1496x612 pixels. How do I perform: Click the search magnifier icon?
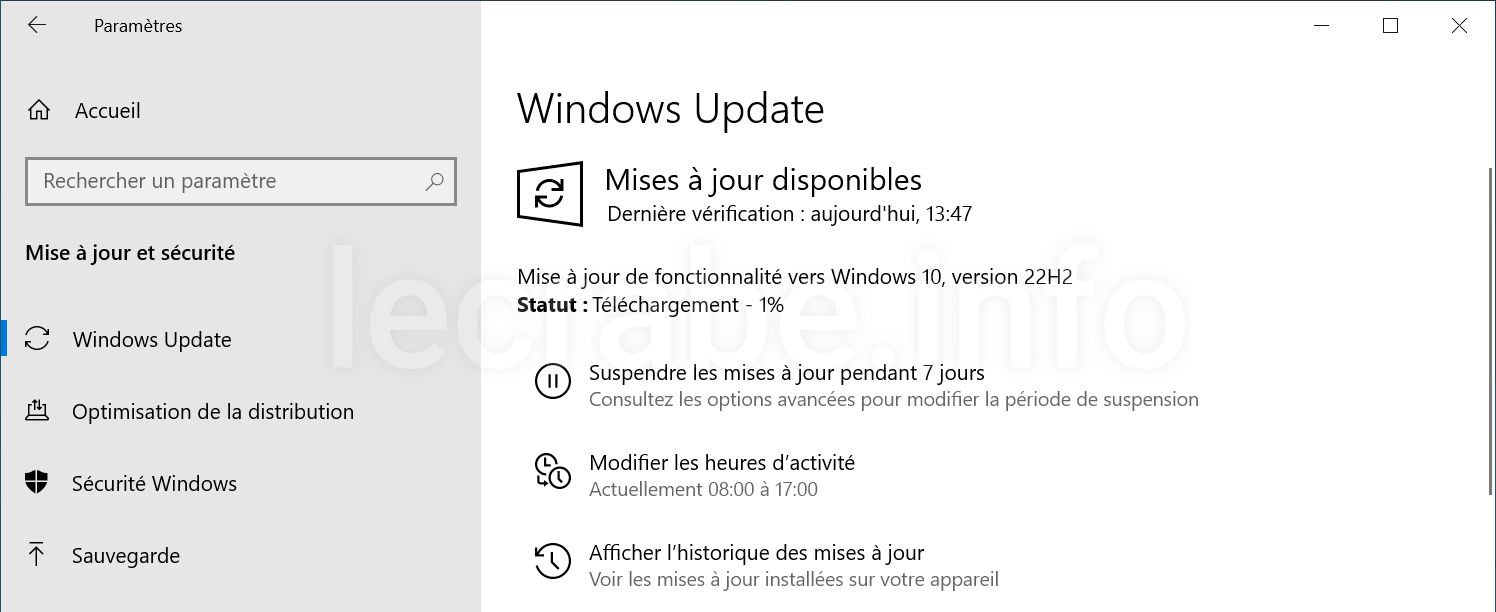(x=434, y=181)
